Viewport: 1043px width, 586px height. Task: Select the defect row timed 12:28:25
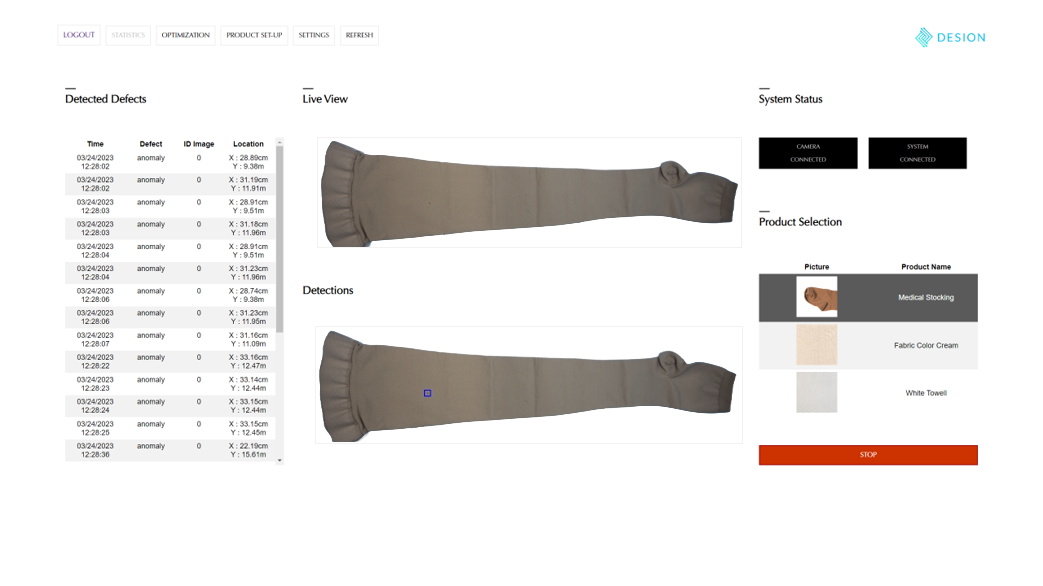point(170,428)
